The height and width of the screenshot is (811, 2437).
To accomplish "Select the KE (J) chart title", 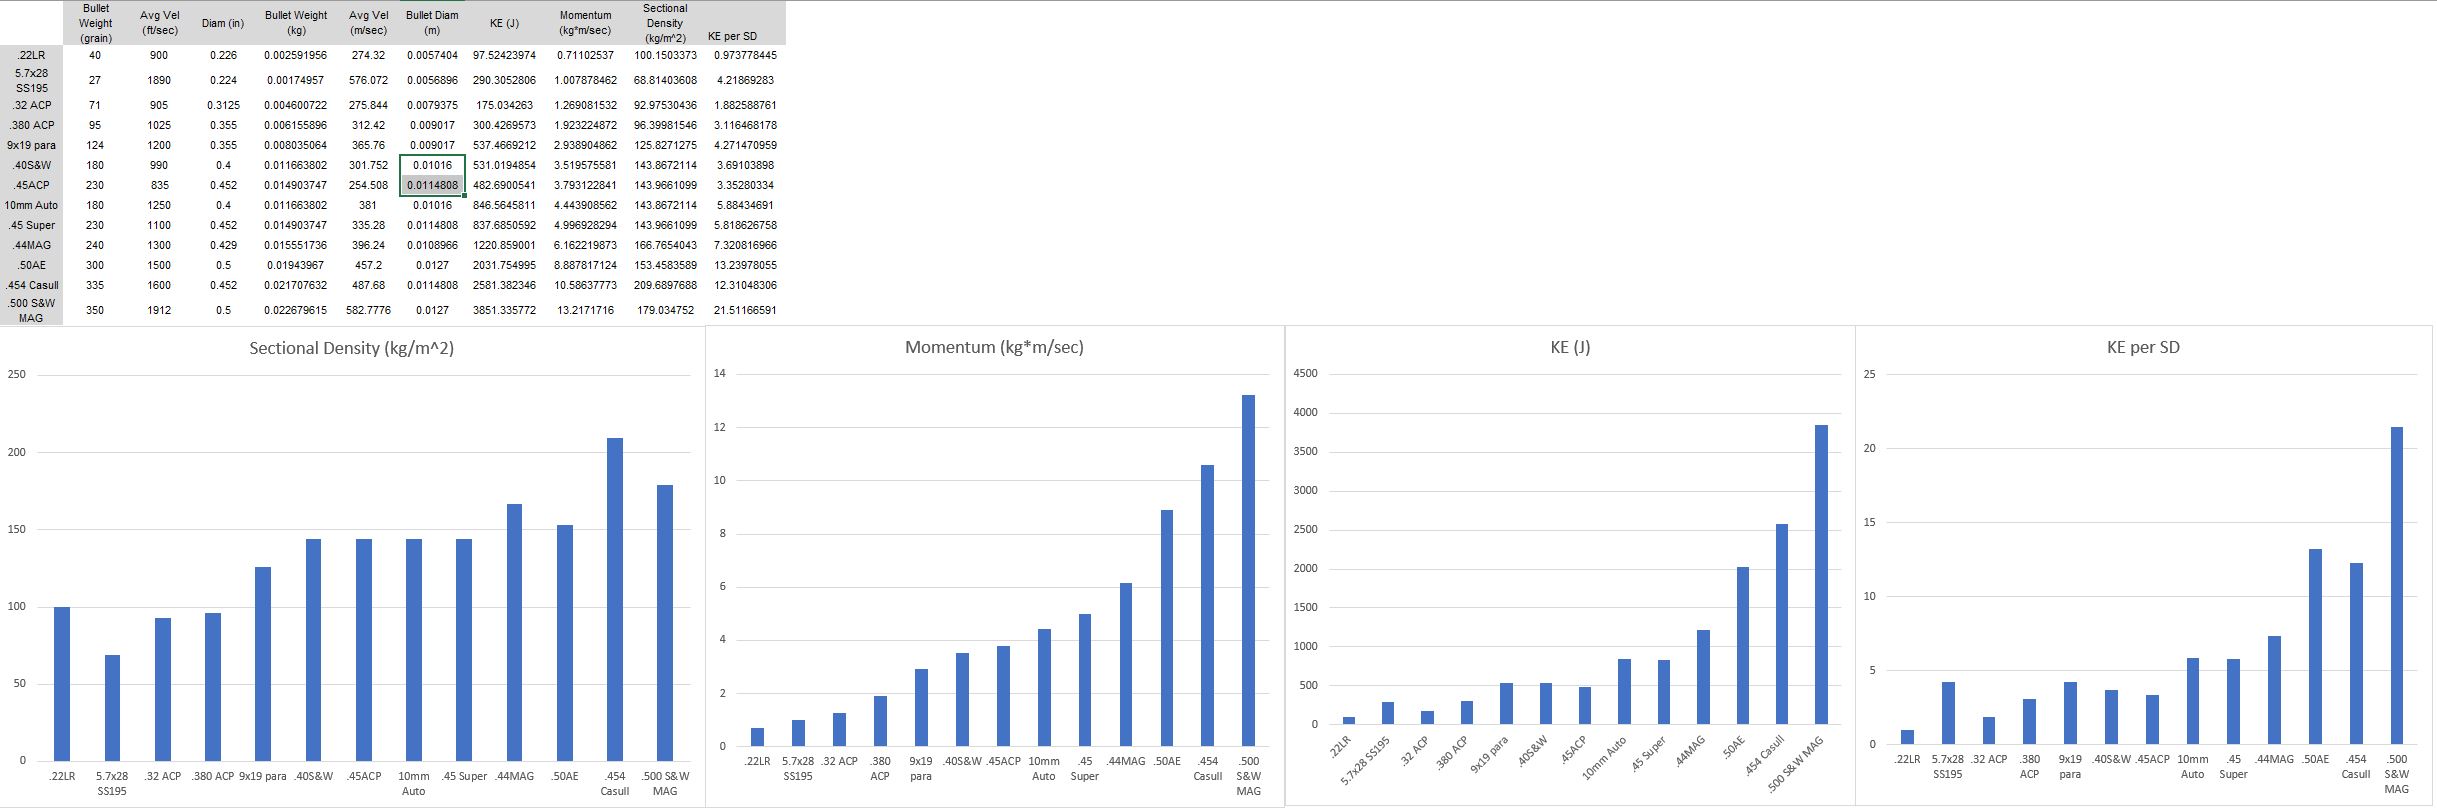I will 1570,347.
